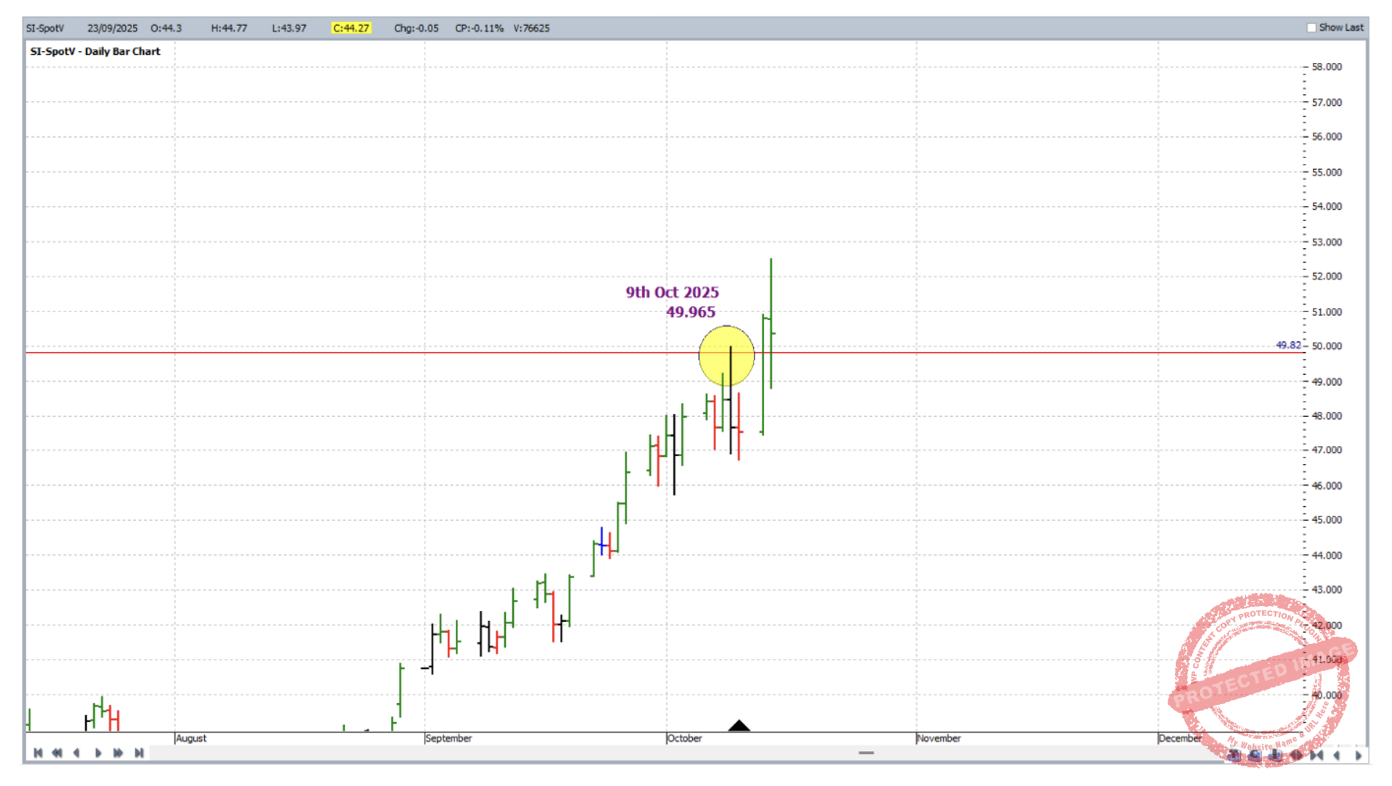Click the bottom-right left-arrow icon
The height and width of the screenshot is (786, 1392).
1336,755
